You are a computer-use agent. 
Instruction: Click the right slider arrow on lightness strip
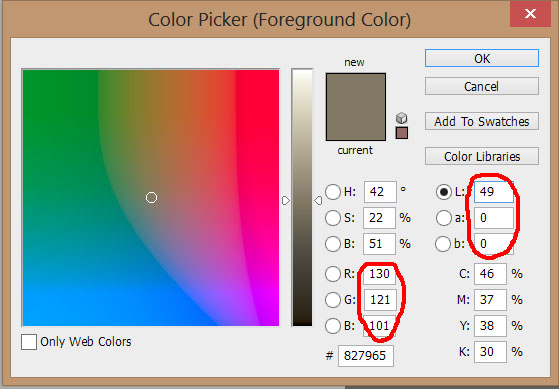(318, 201)
